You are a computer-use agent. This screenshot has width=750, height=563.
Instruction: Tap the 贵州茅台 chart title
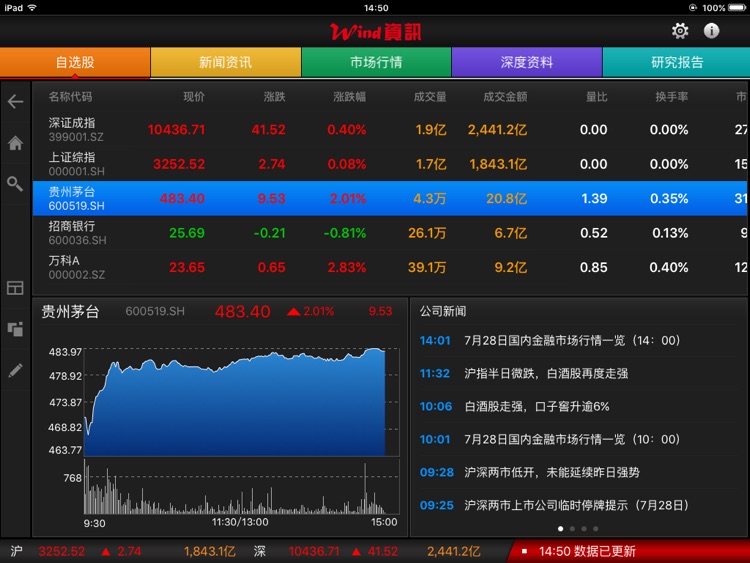(70, 312)
